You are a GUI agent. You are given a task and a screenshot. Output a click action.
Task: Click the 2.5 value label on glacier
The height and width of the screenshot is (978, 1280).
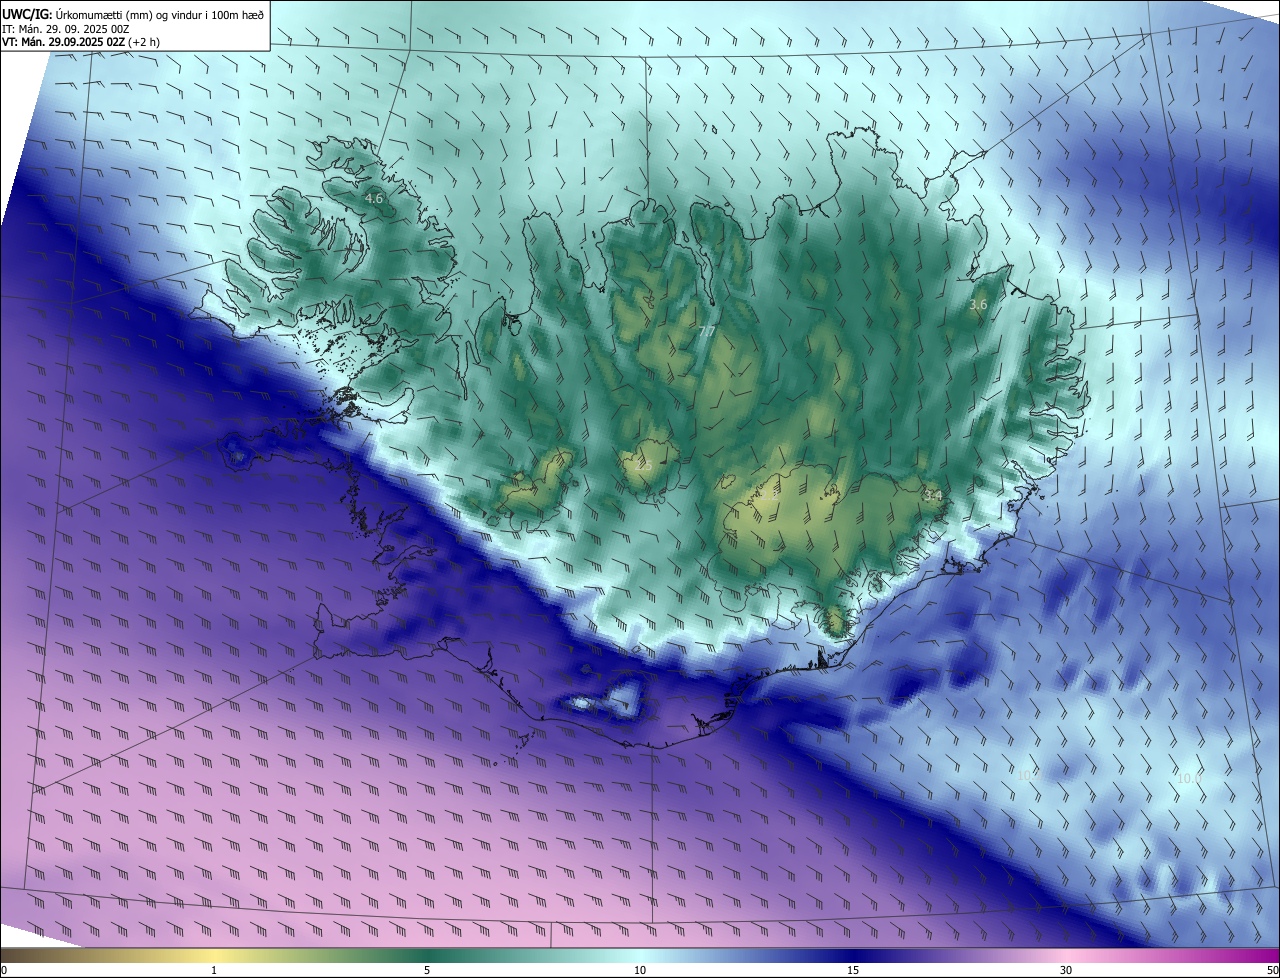click(x=643, y=467)
